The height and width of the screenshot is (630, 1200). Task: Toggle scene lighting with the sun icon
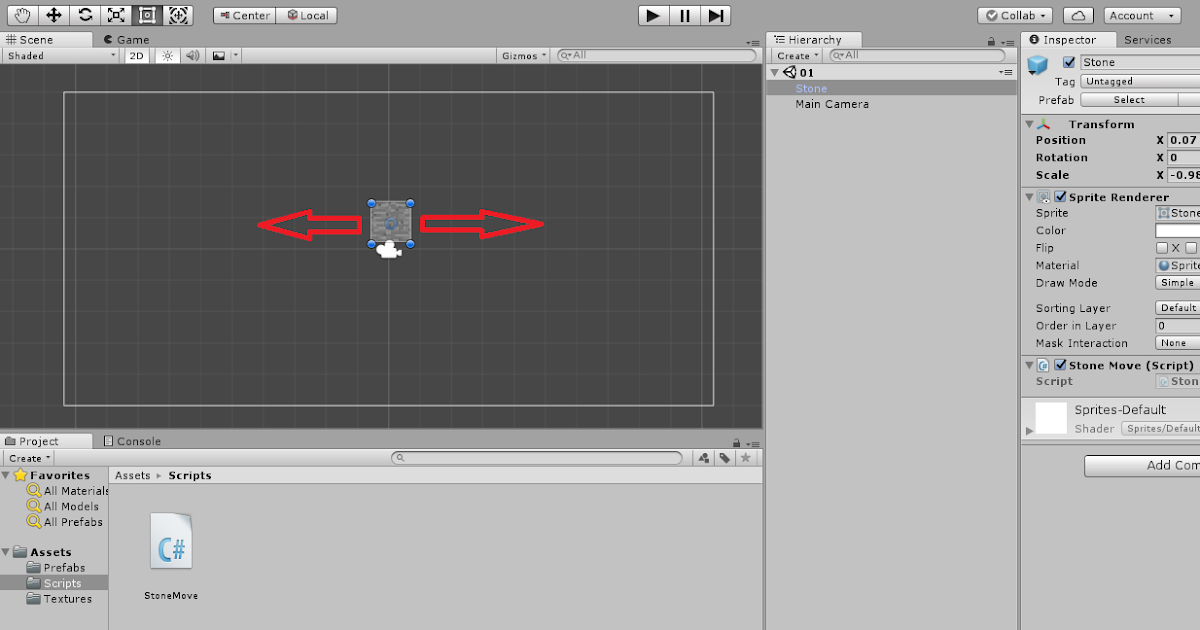click(166, 56)
